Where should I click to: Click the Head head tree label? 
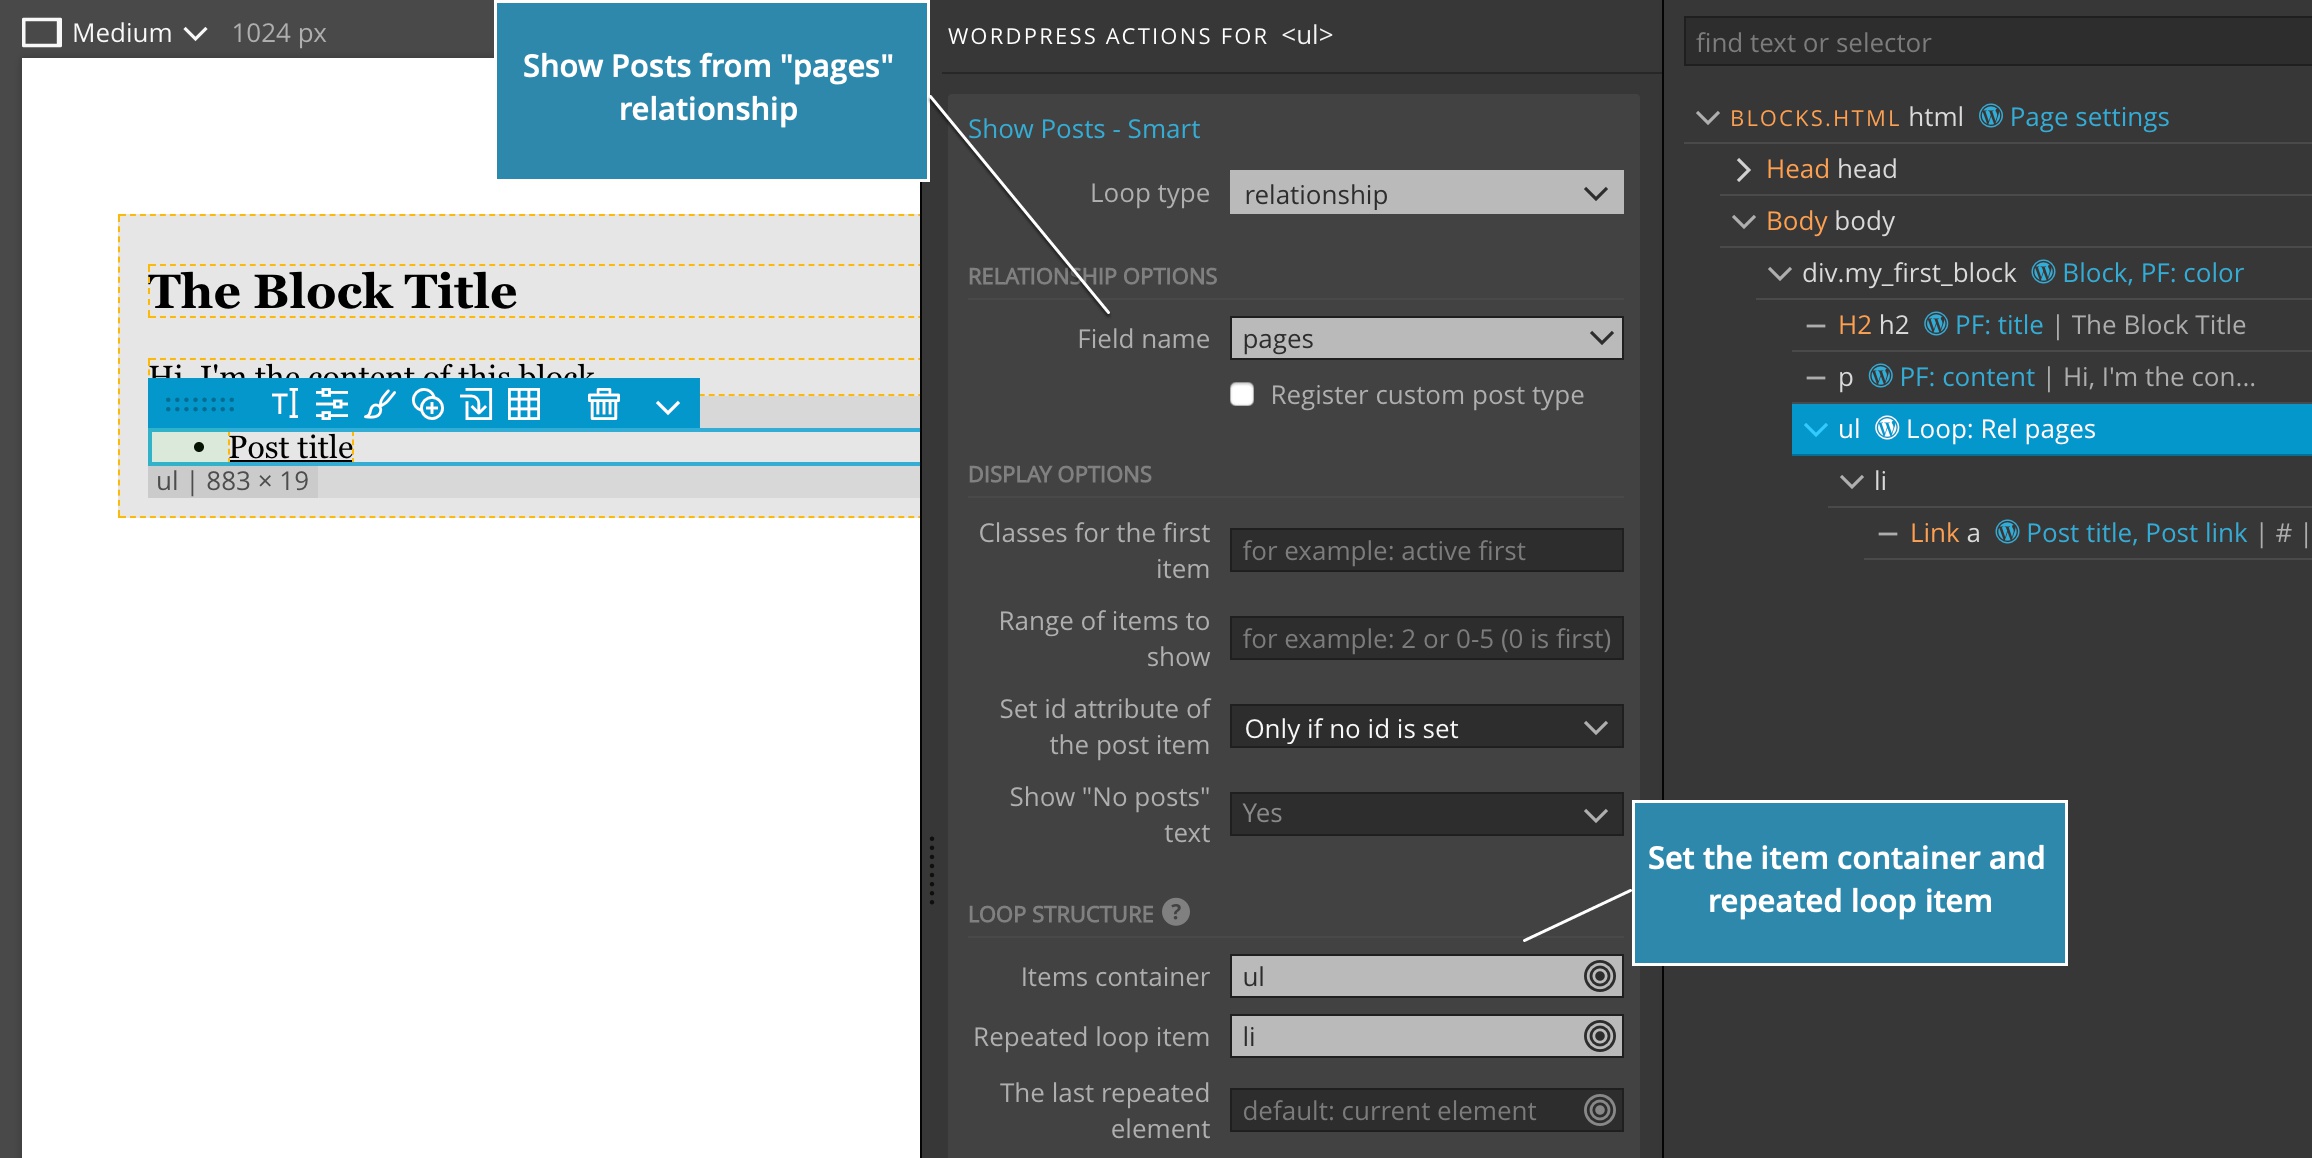[1831, 169]
